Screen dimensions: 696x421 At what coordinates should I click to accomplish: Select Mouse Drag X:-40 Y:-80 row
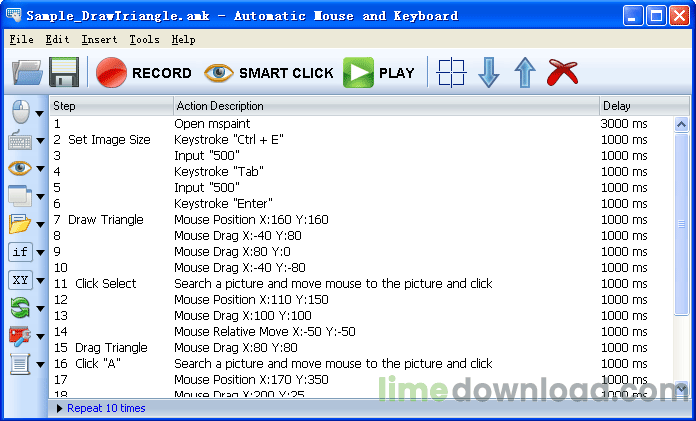(x=361, y=267)
